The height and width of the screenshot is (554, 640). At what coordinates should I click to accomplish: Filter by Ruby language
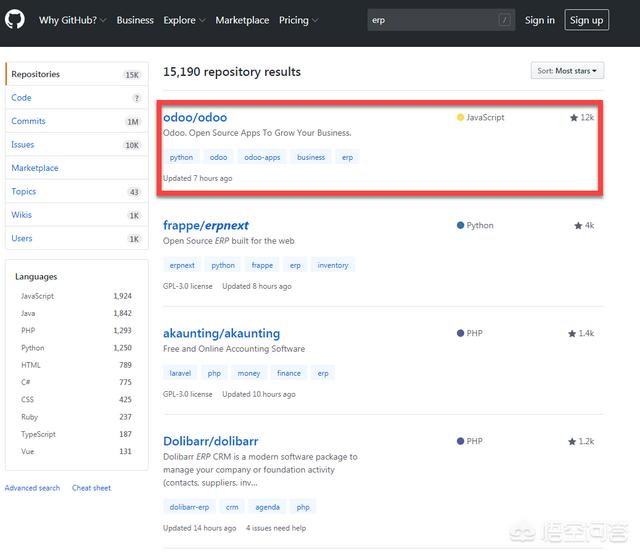click(x=76, y=417)
